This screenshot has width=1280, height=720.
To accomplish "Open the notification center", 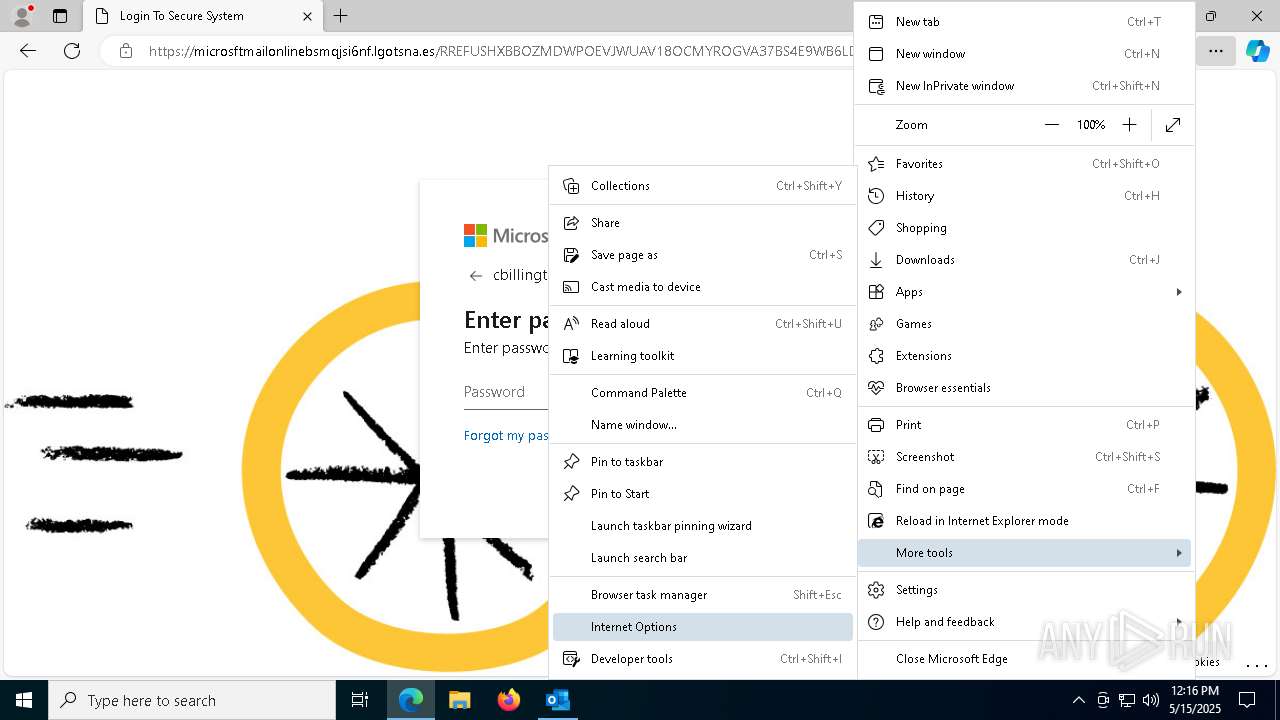I will tap(1247, 700).
